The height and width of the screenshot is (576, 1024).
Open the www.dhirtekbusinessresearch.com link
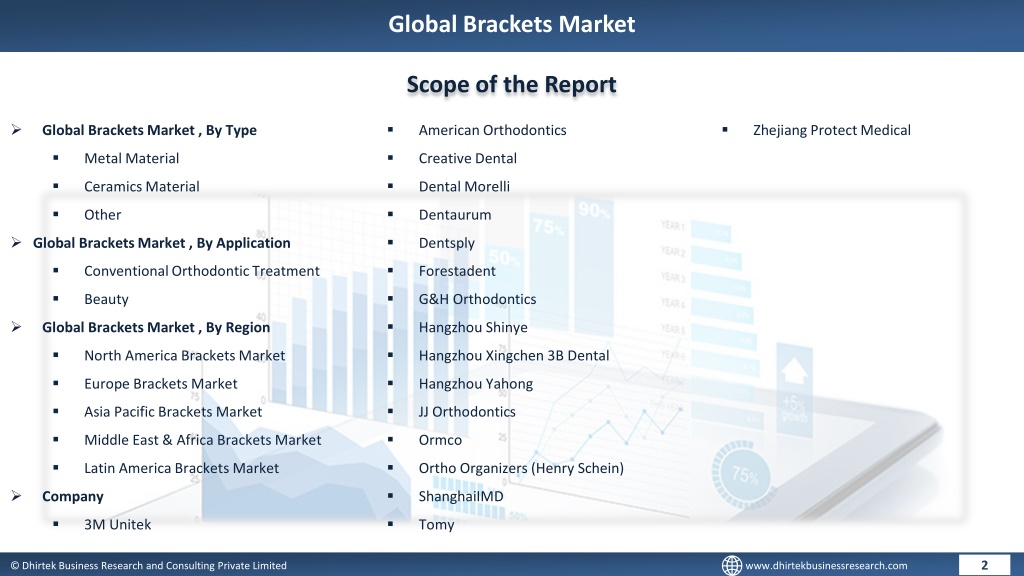point(826,566)
